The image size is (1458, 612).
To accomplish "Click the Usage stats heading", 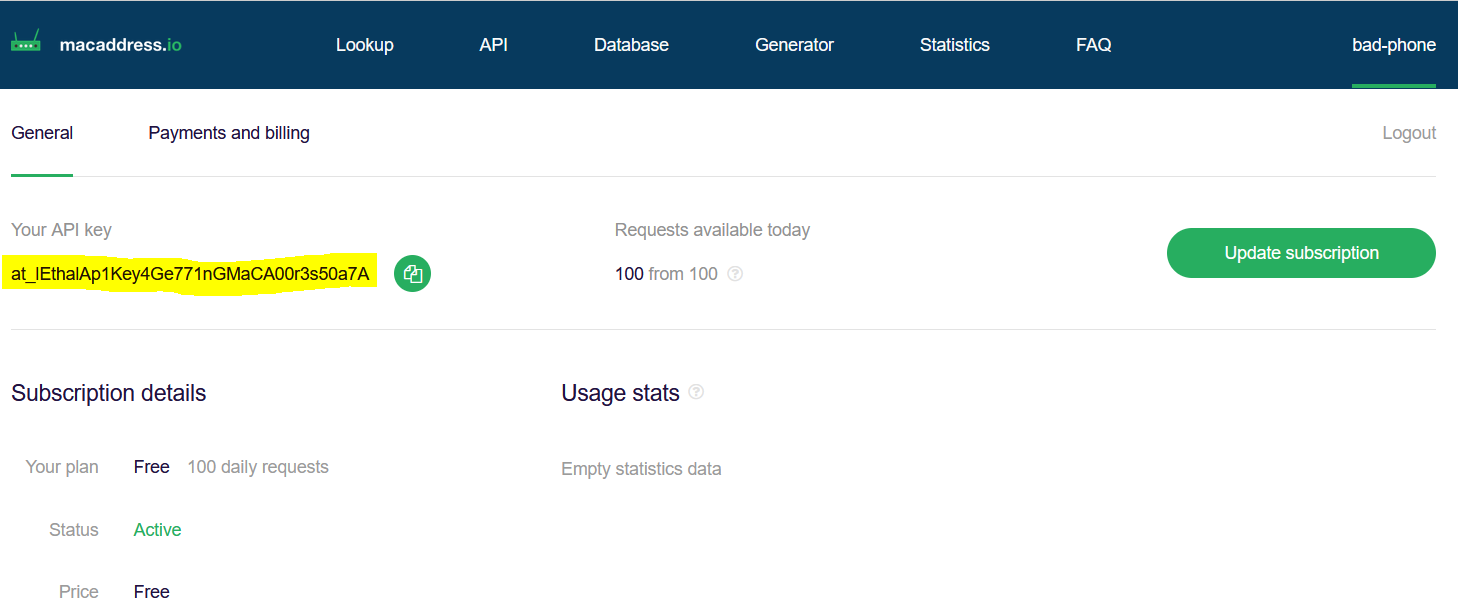I will [620, 393].
